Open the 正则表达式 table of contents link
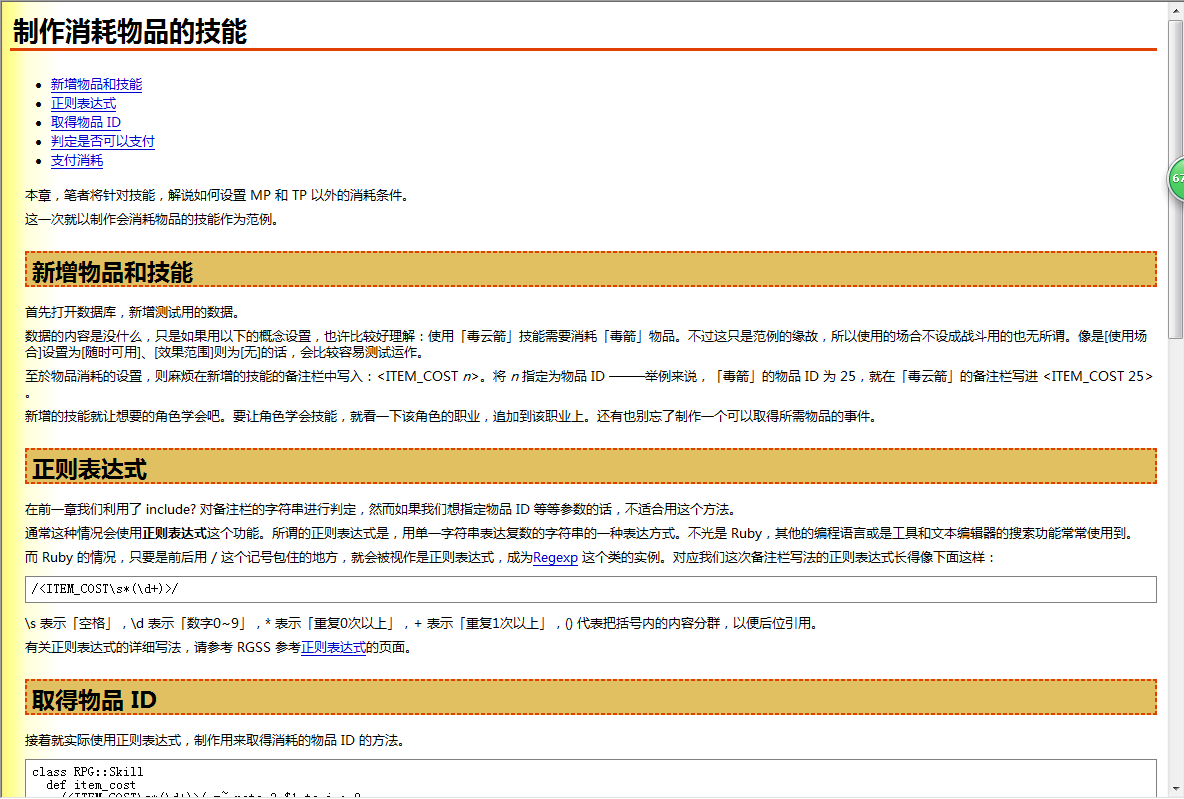 pos(83,103)
